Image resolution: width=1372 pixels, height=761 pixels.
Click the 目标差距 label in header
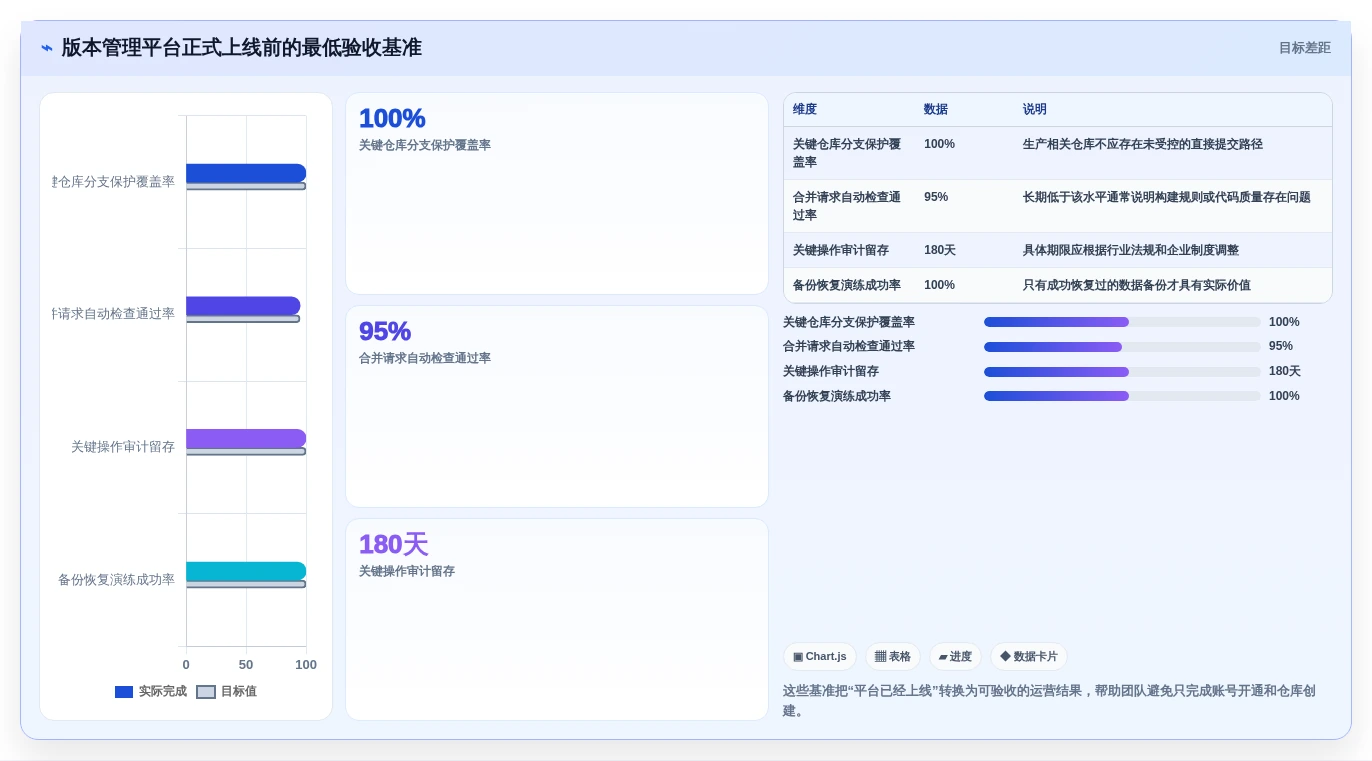[1304, 48]
